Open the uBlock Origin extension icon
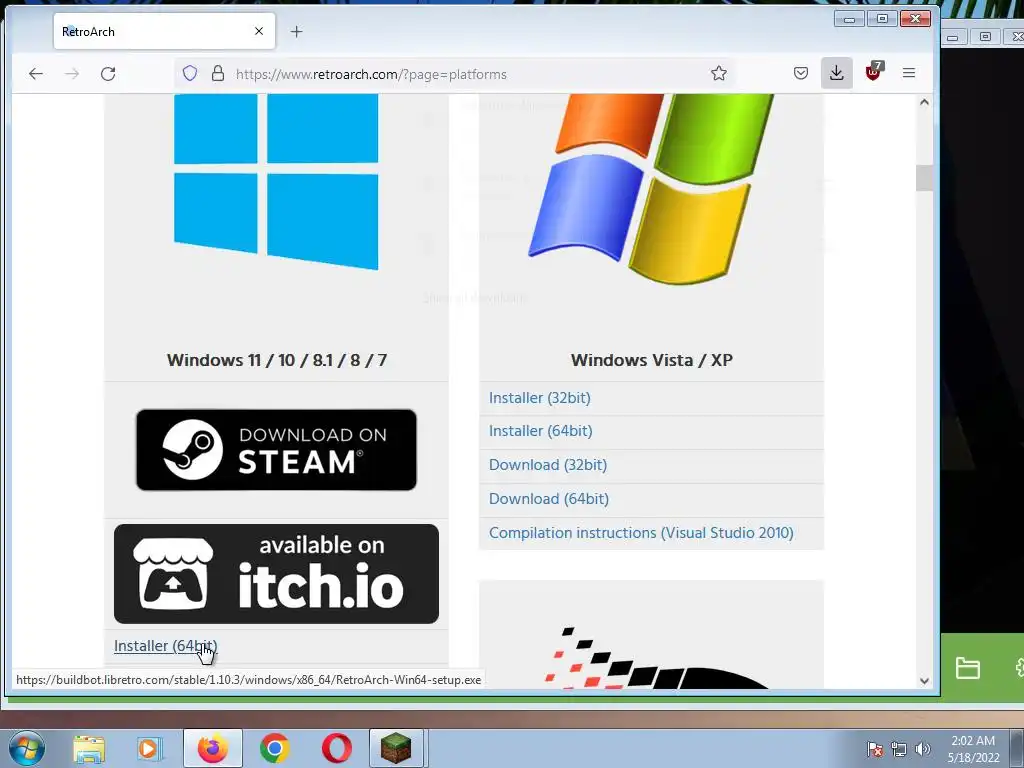 coord(873,72)
